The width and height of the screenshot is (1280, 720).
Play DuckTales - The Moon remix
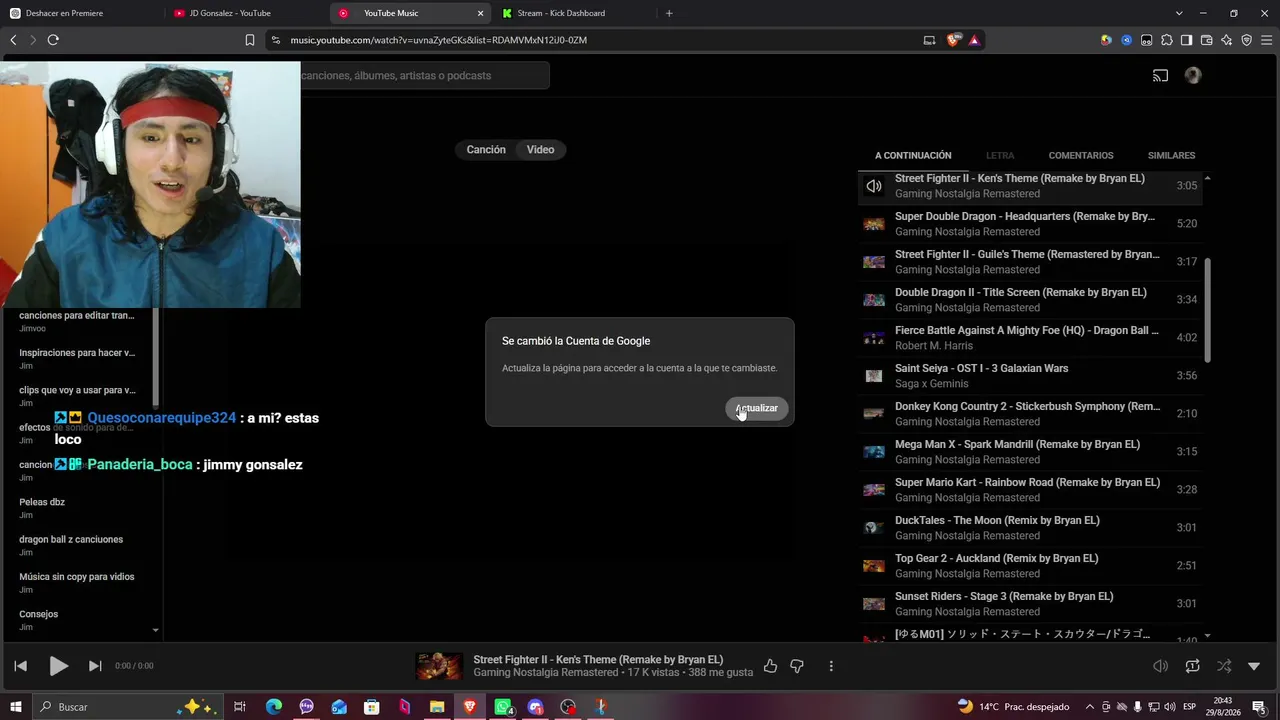point(1030,528)
